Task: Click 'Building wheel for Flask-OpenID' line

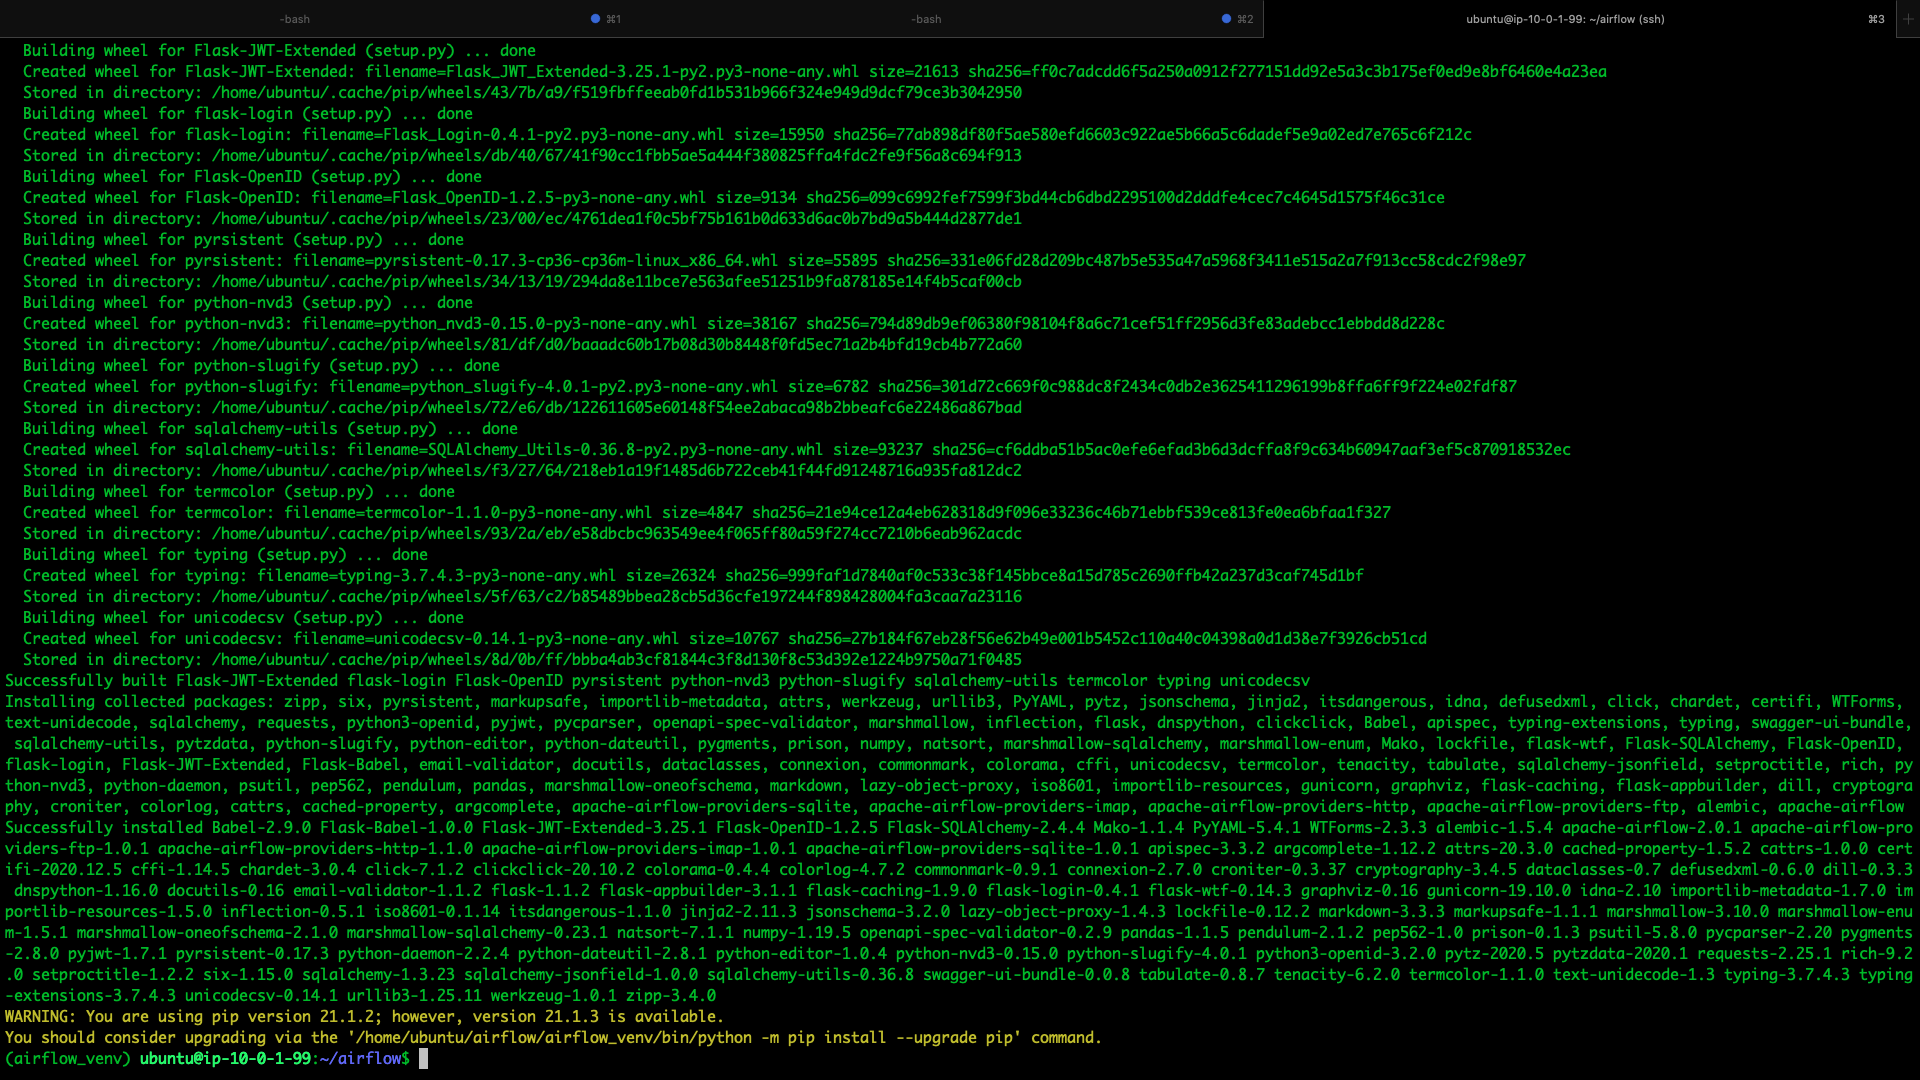Action: 252,176
